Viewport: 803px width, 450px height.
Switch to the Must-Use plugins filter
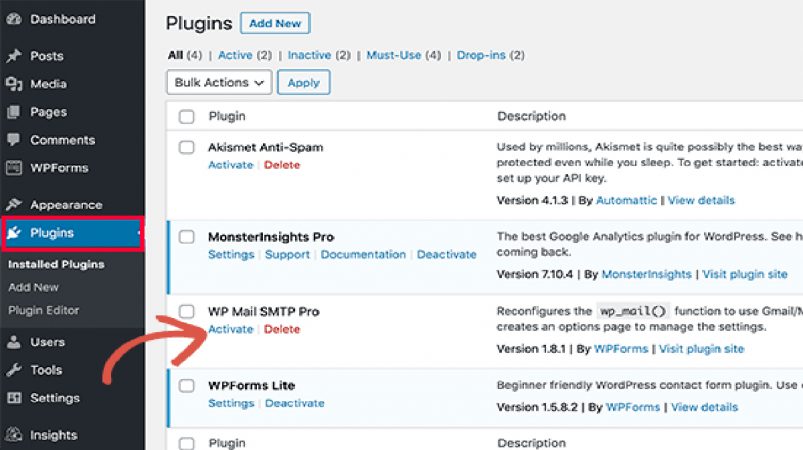pyautogui.click(x=393, y=55)
